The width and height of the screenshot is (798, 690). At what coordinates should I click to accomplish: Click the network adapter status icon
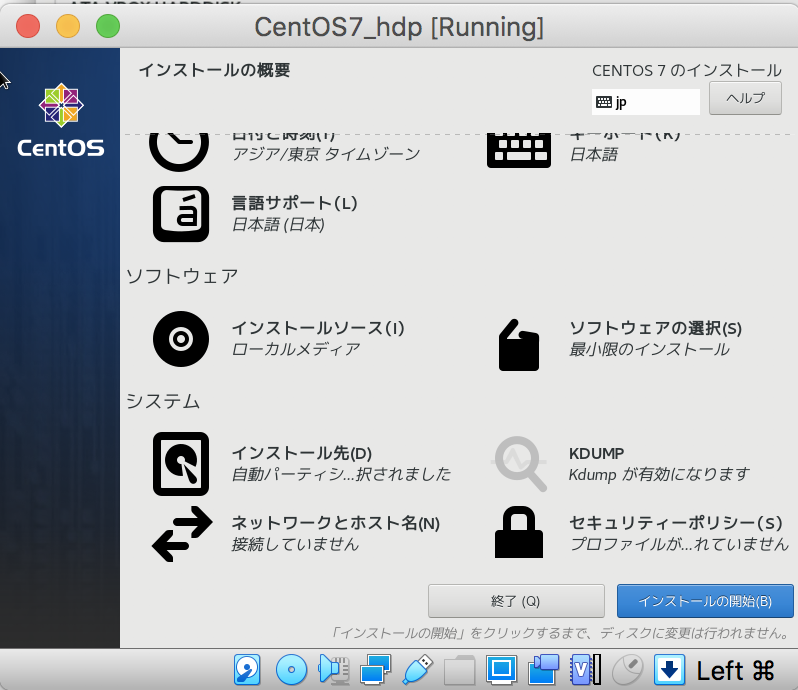pos(376,670)
